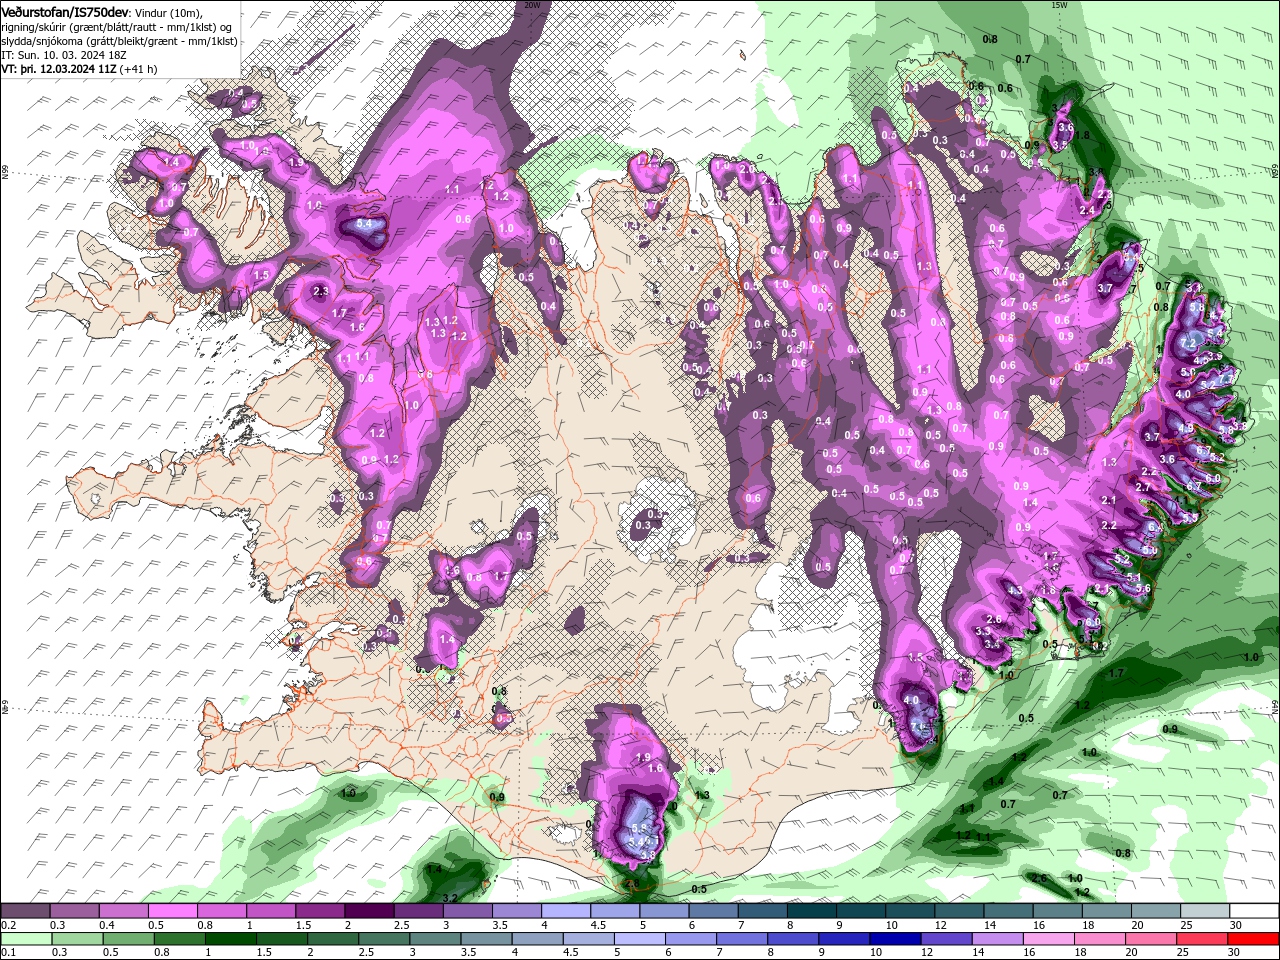Click lower legend swatch between 0.1 and 0.3
Viewport: 1280px width, 960px height.
pos(26,938)
